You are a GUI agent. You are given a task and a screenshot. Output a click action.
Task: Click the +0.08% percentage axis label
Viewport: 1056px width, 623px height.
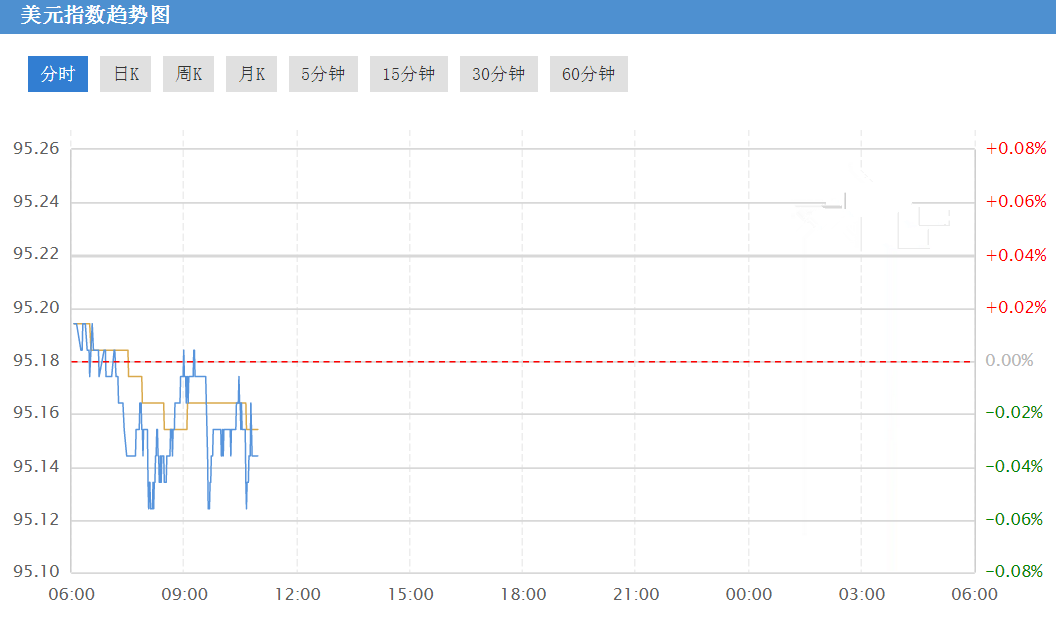tap(1016, 148)
